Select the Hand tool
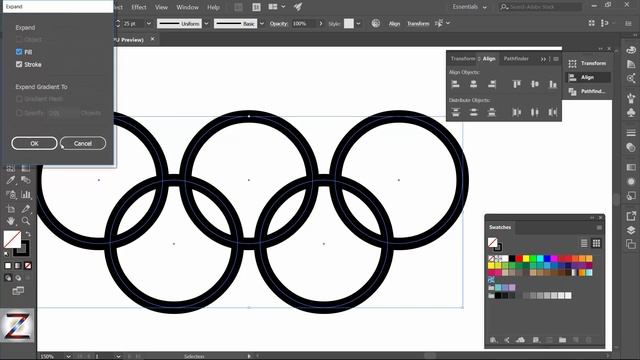Image resolution: width=640 pixels, height=360 pixels. point(11,221)
